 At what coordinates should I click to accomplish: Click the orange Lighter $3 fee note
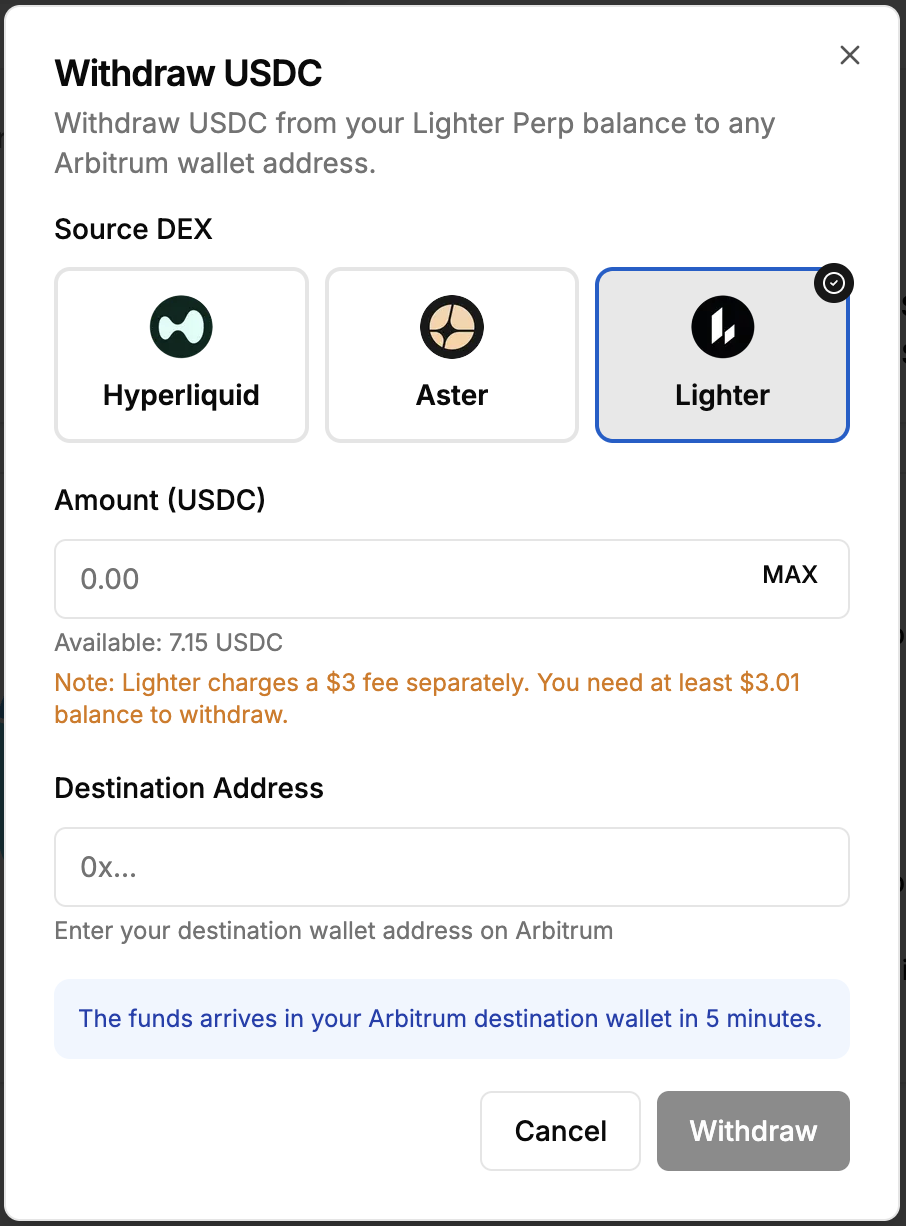tap(427, 699)
